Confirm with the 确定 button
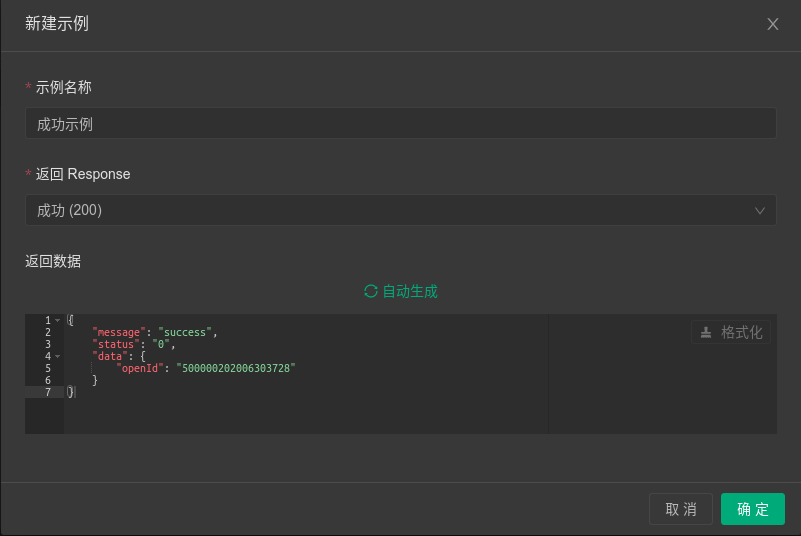The width and height of the screenshot is (801, 536). pyautogui.click(x=753, y=509)
